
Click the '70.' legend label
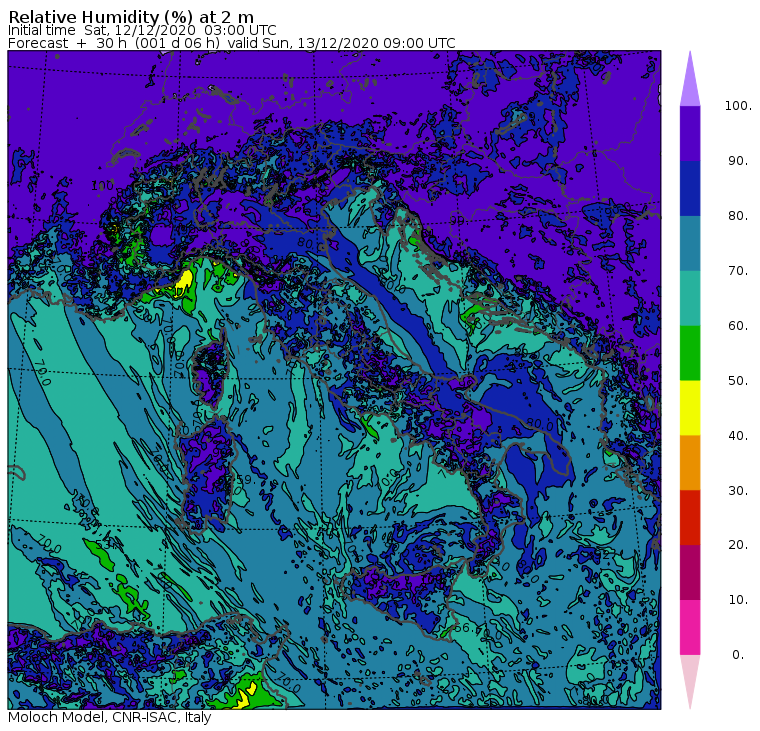[738, 270]
